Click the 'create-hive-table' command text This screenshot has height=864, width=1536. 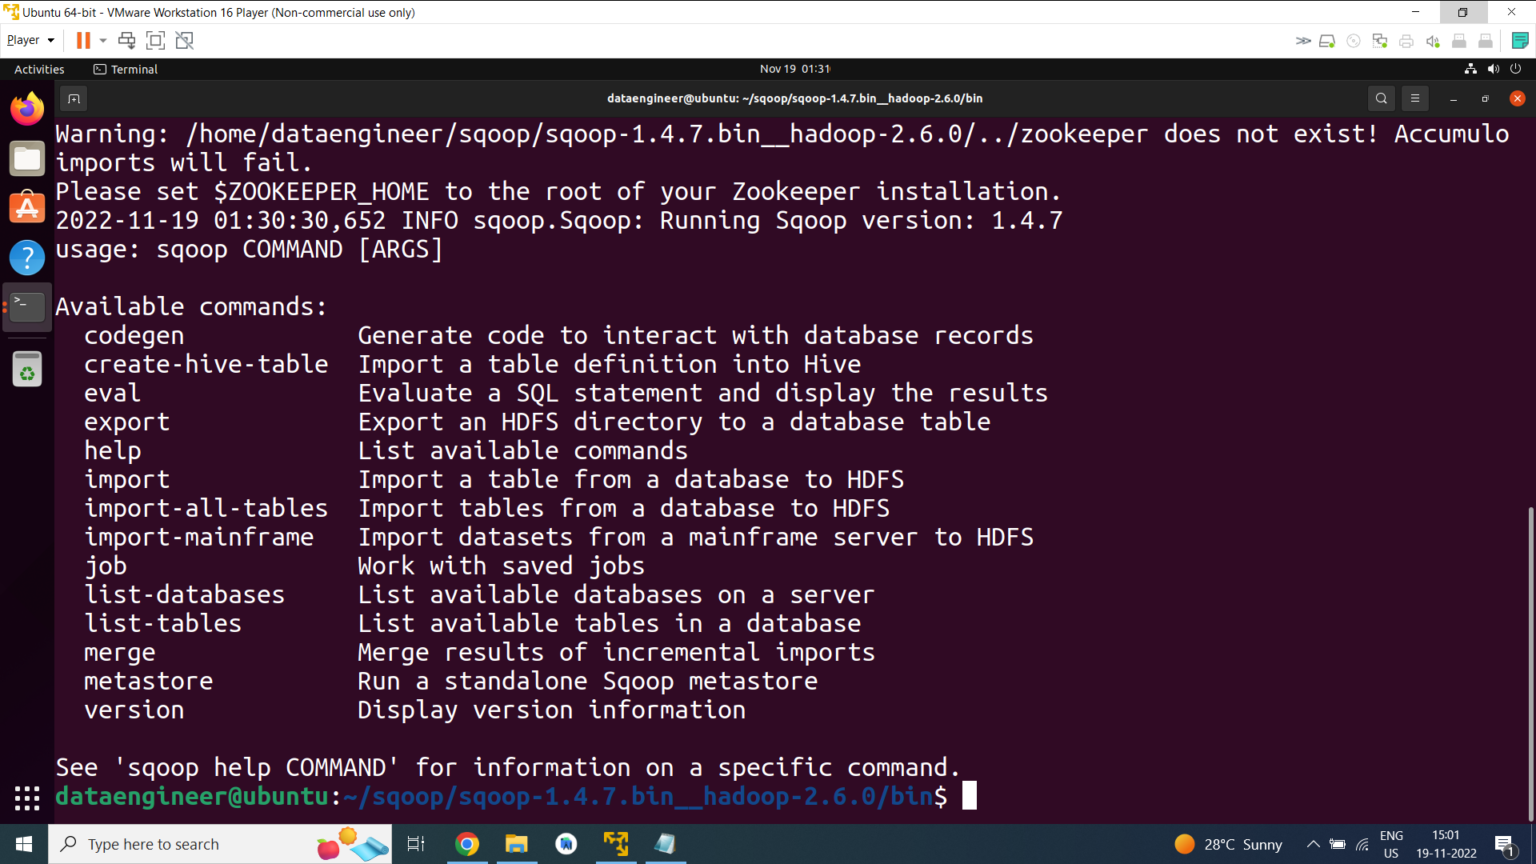[x=206, y=364]
